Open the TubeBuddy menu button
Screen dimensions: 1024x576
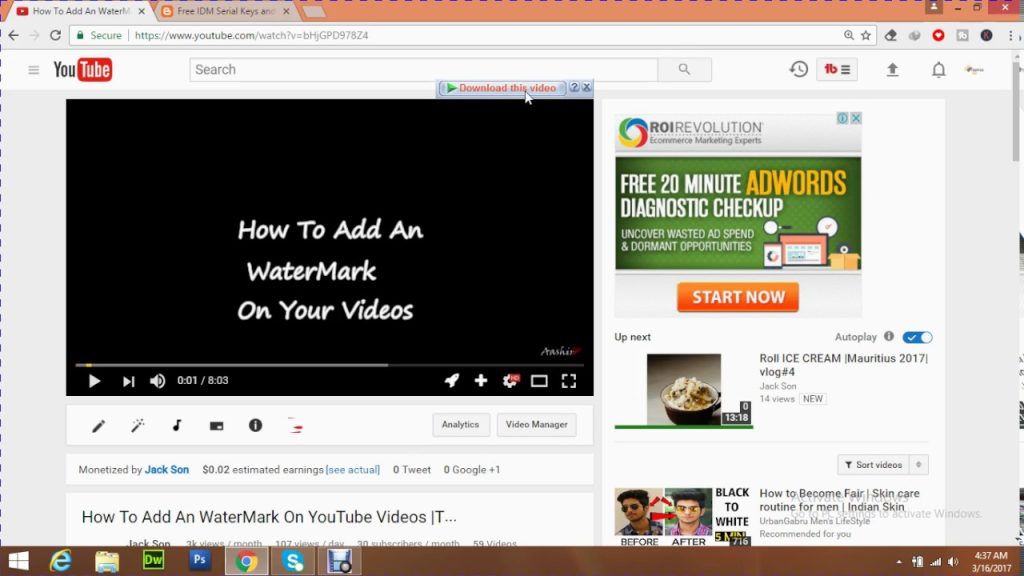[837, 69]
